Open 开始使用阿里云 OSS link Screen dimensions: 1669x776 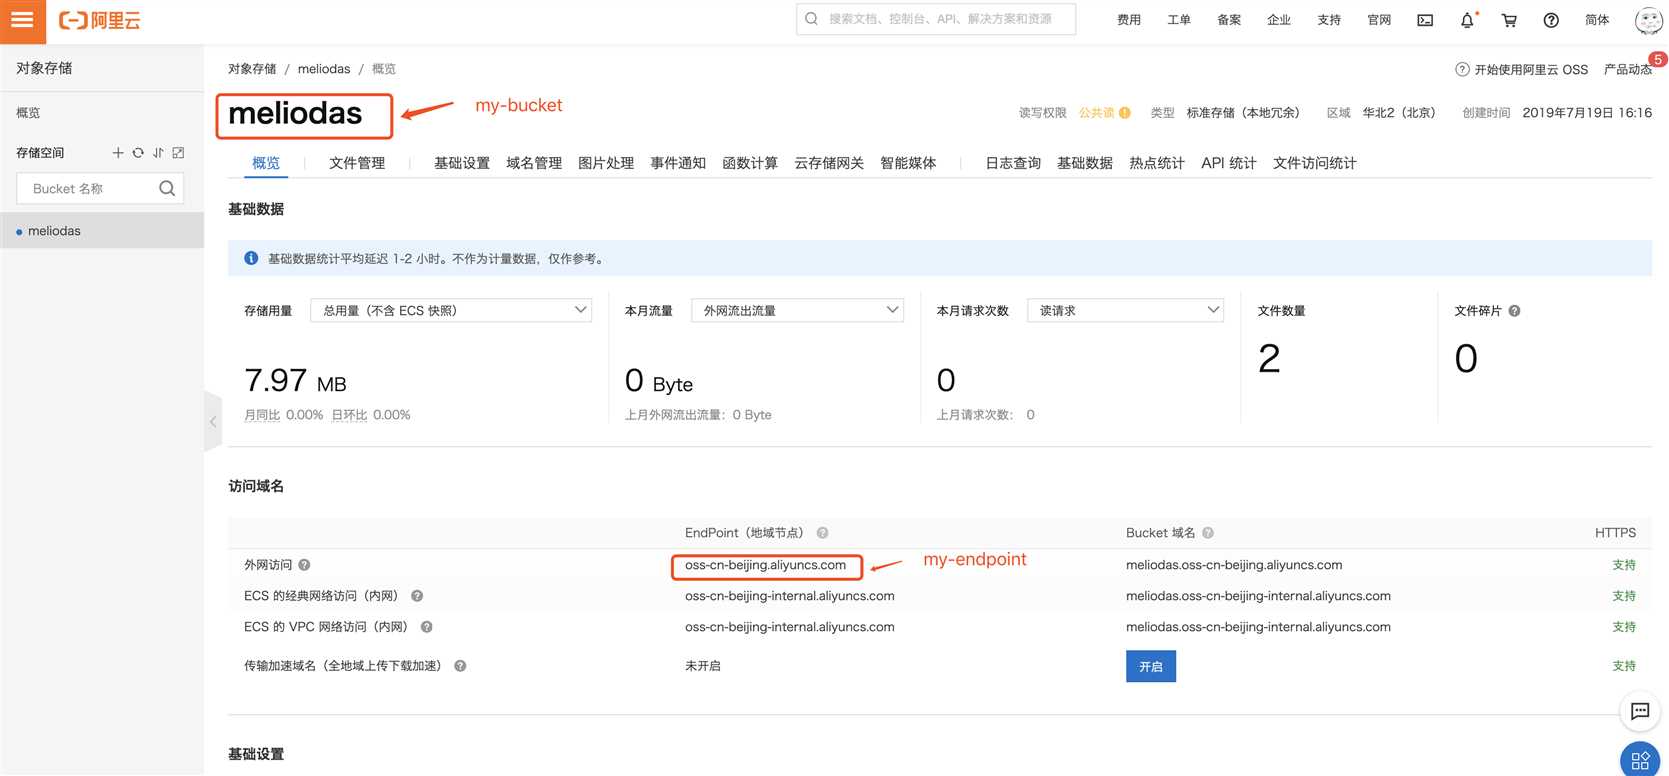[x=1522, y=69]
